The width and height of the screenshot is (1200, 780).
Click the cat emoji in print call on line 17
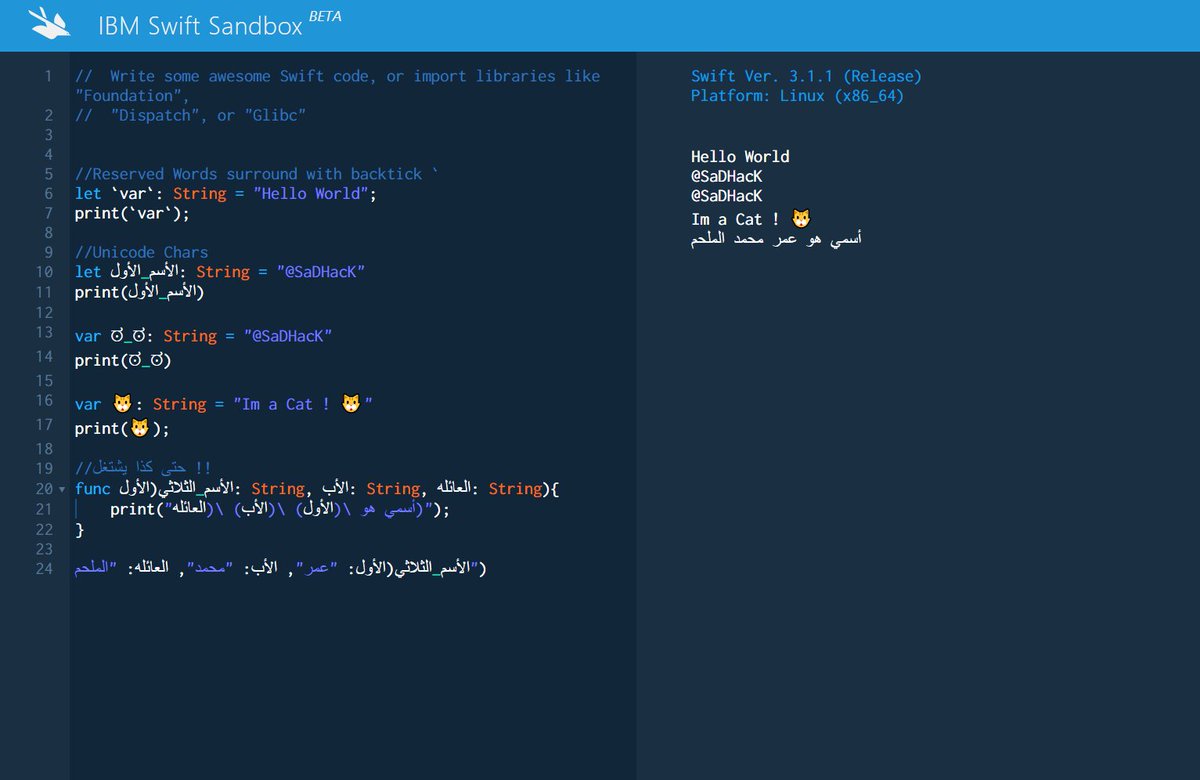(x=140, y=428)
